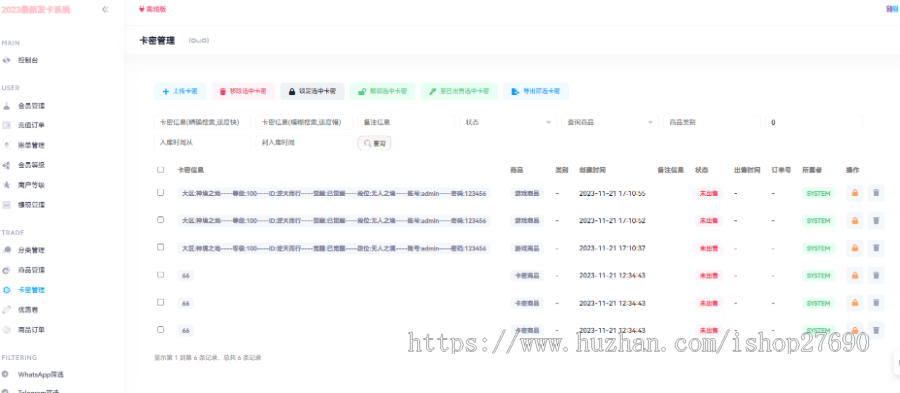Open 会员管理 via its person icon
900x393 pixels.
click(6, 106)
